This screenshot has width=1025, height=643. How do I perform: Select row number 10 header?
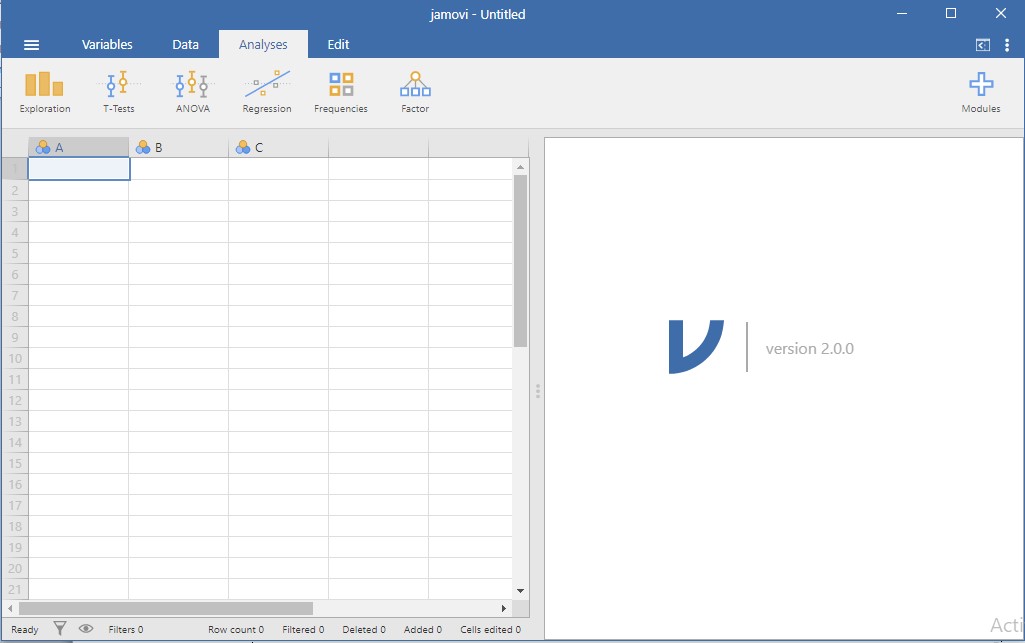[x=15, y=358]
